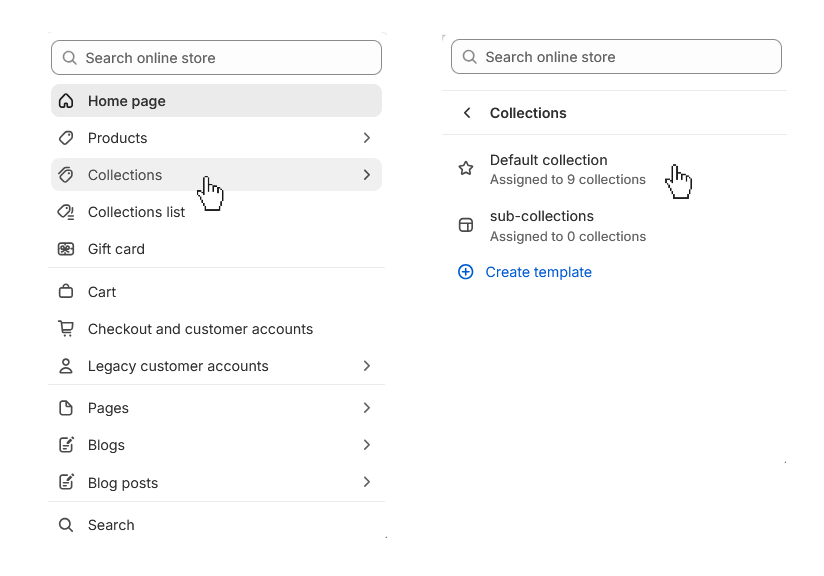Image resolution: width=824 pixels, height=576 pixels.
Task: Select Home page in the menu
Action: click(216, 100)
